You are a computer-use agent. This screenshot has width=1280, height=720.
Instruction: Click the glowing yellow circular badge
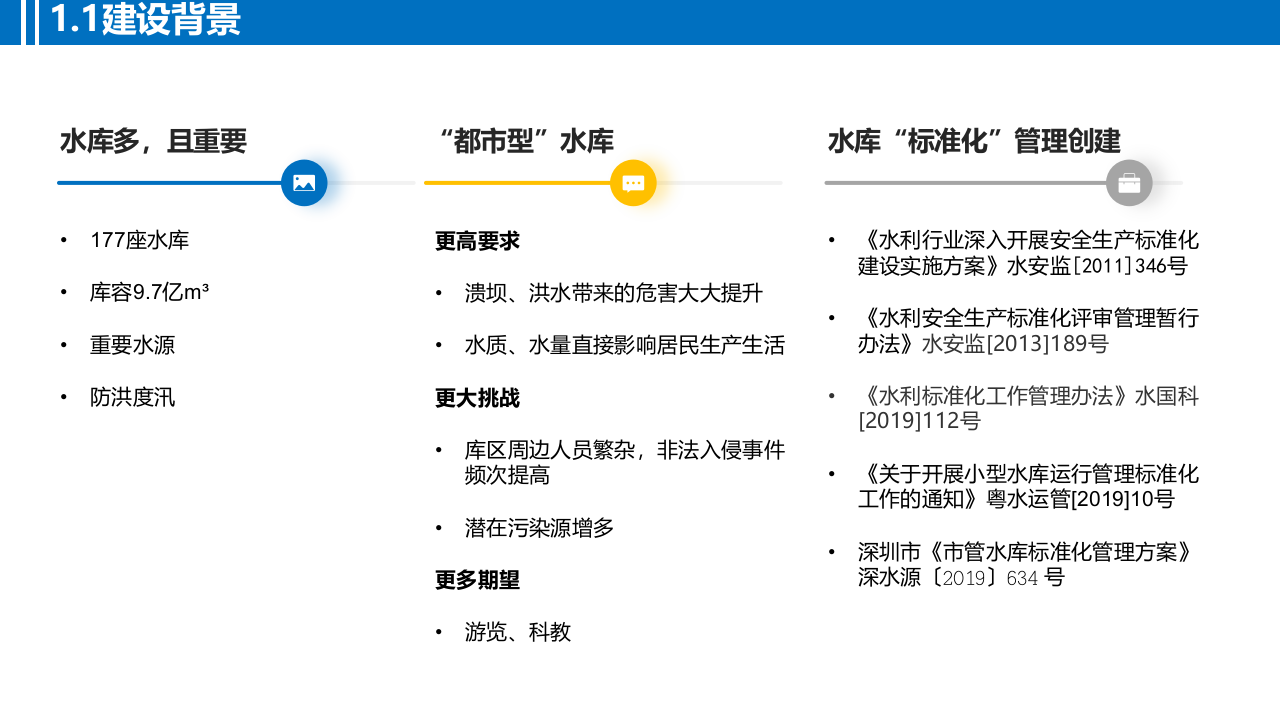(633, 183)
